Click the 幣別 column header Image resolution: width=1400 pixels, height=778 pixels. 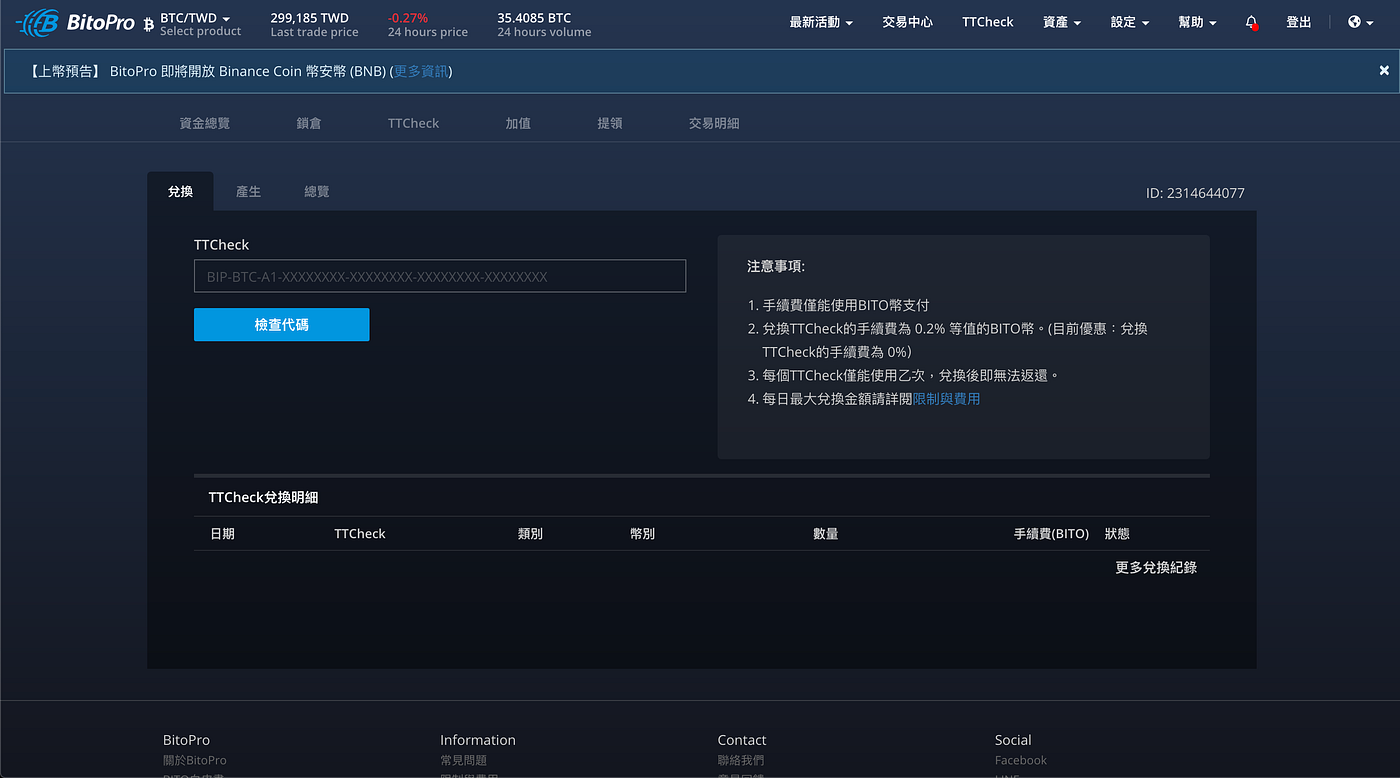click(643, 534)
